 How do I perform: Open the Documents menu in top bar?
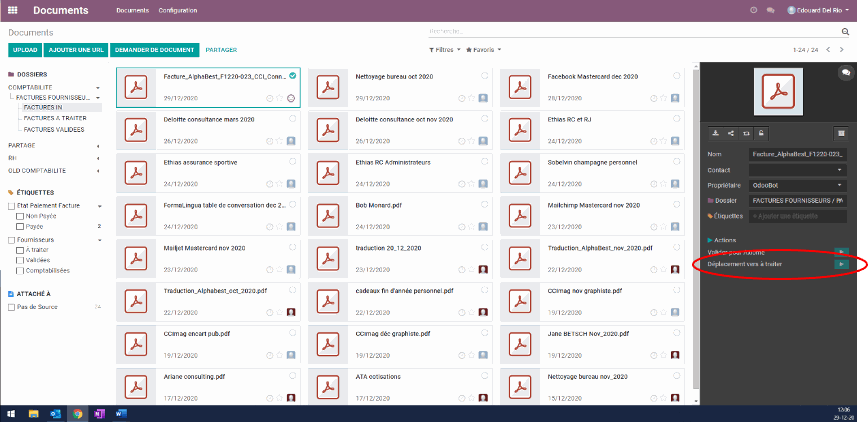point(132,11)
